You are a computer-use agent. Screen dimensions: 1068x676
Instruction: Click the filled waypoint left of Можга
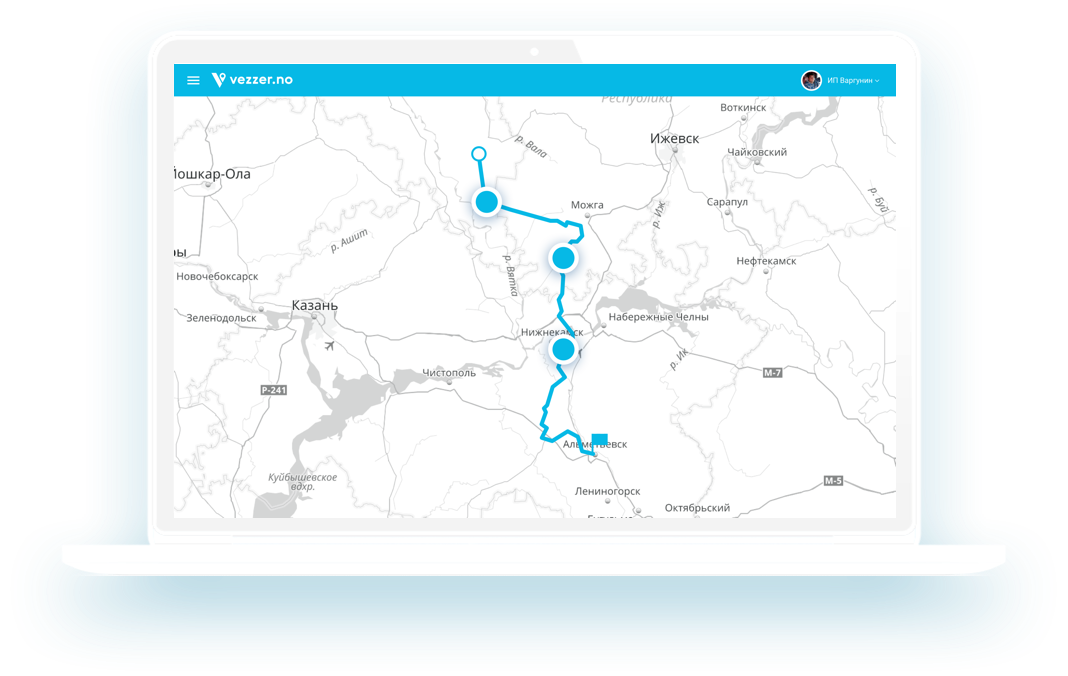pyautogui.click(x=487, y=202)
